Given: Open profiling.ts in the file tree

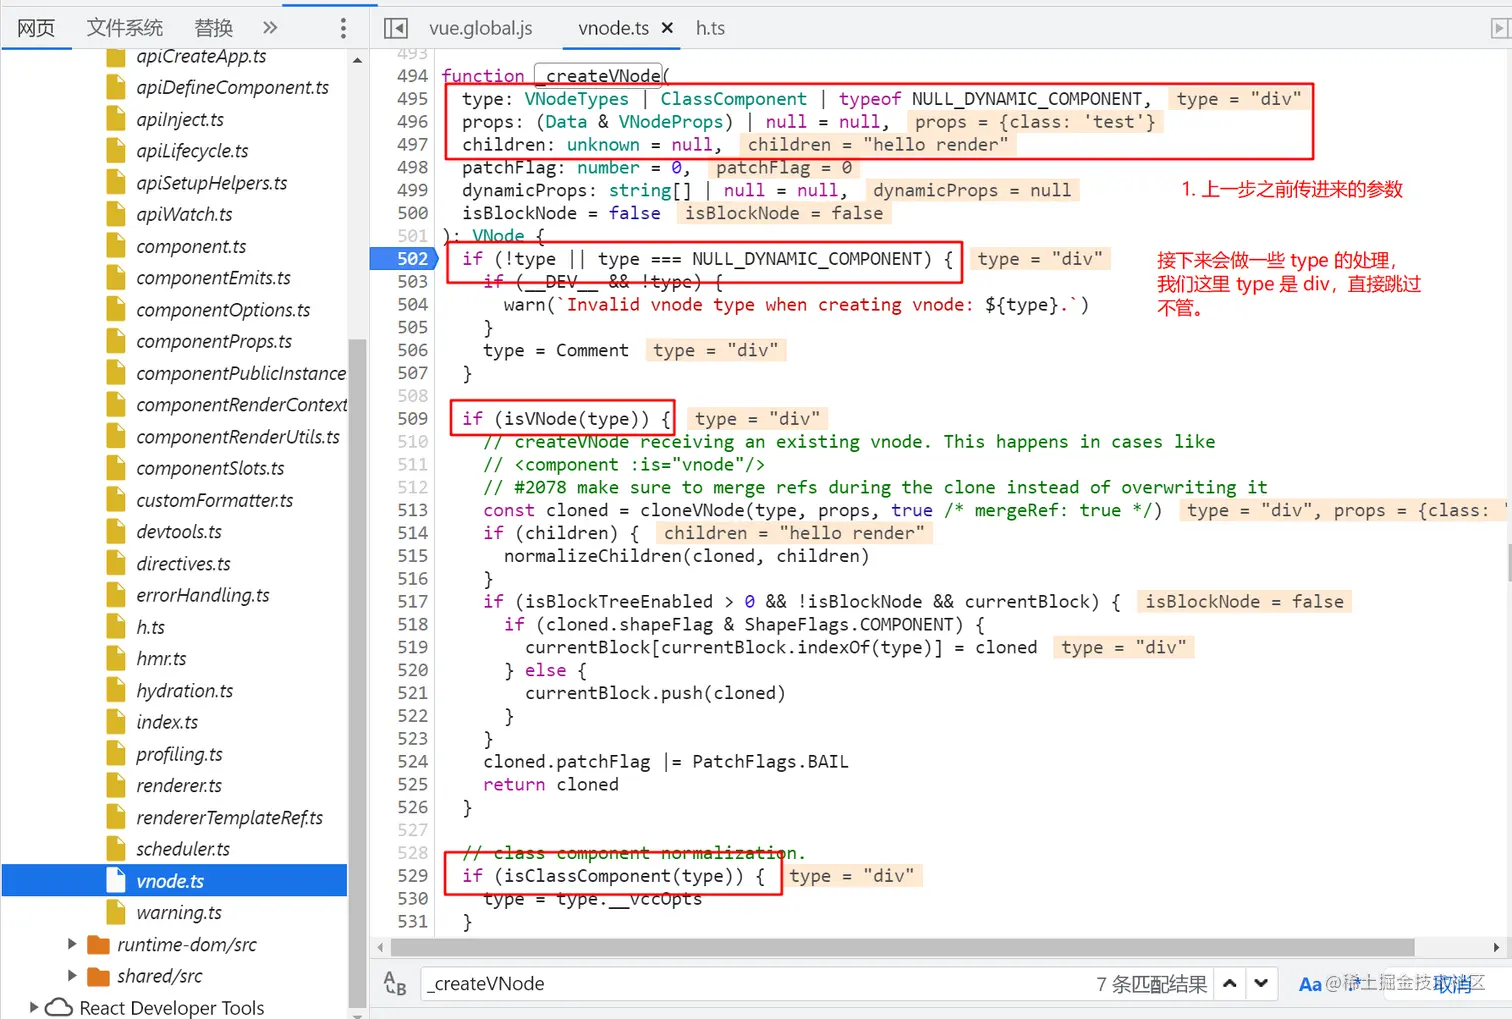Looking at the screenshot, I should 179,754.
